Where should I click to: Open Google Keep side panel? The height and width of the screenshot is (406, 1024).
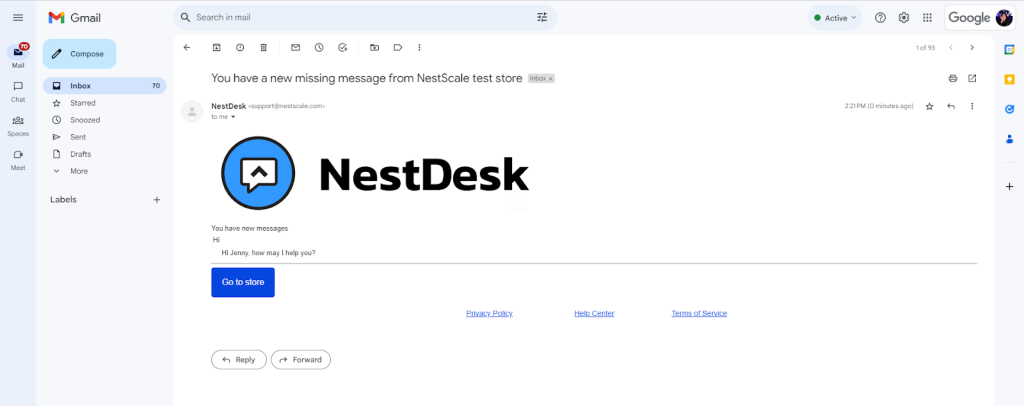coord(1010,79)
